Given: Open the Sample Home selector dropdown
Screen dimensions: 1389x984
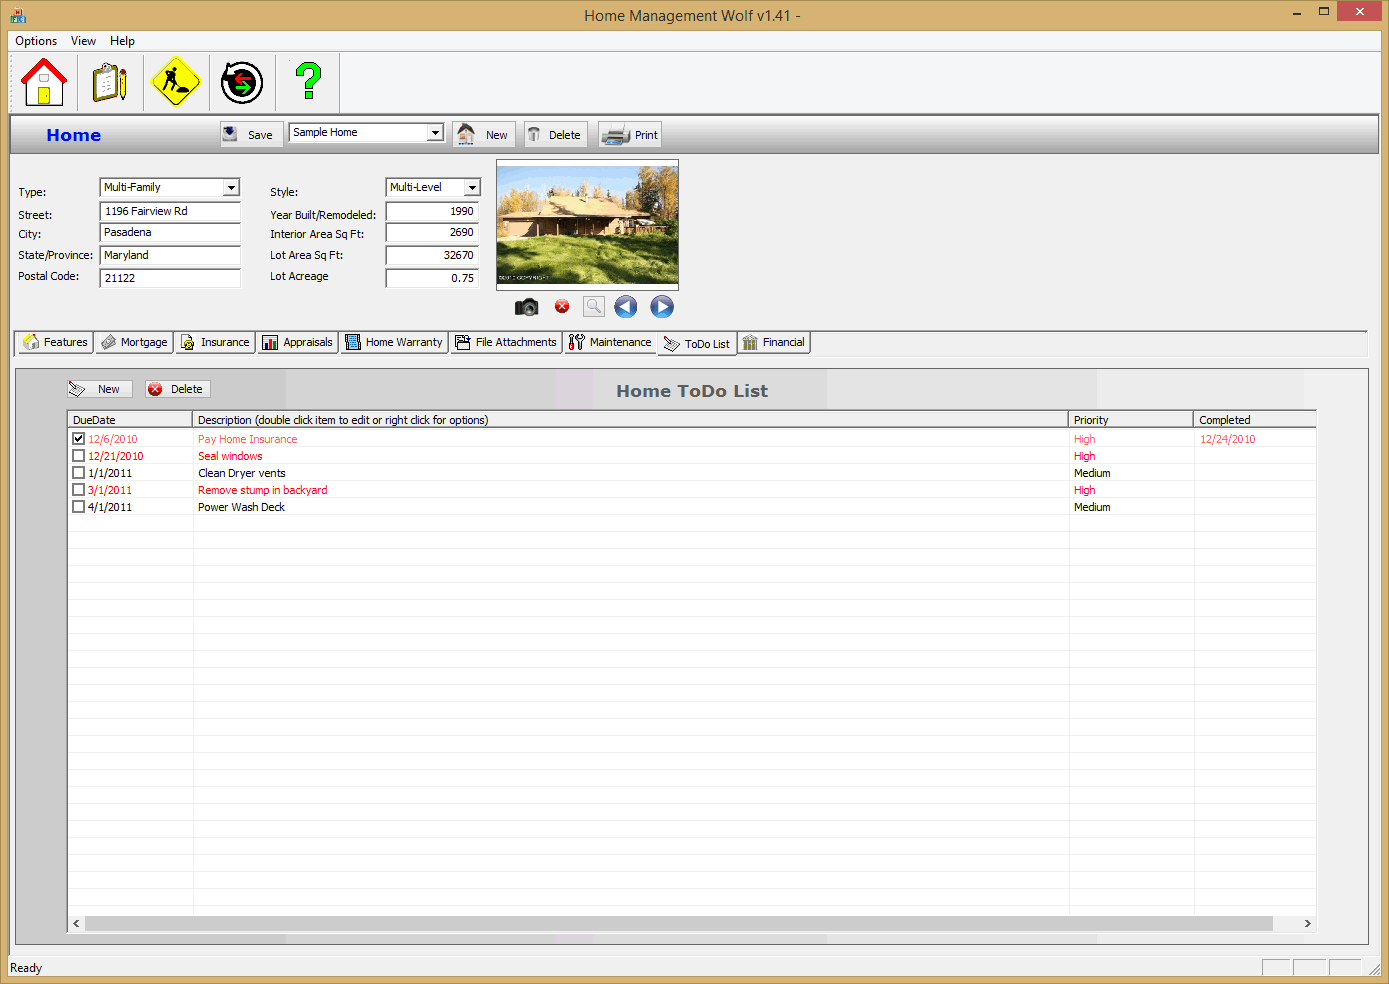Looking at the screenshot, I should [x=436, y=132].
